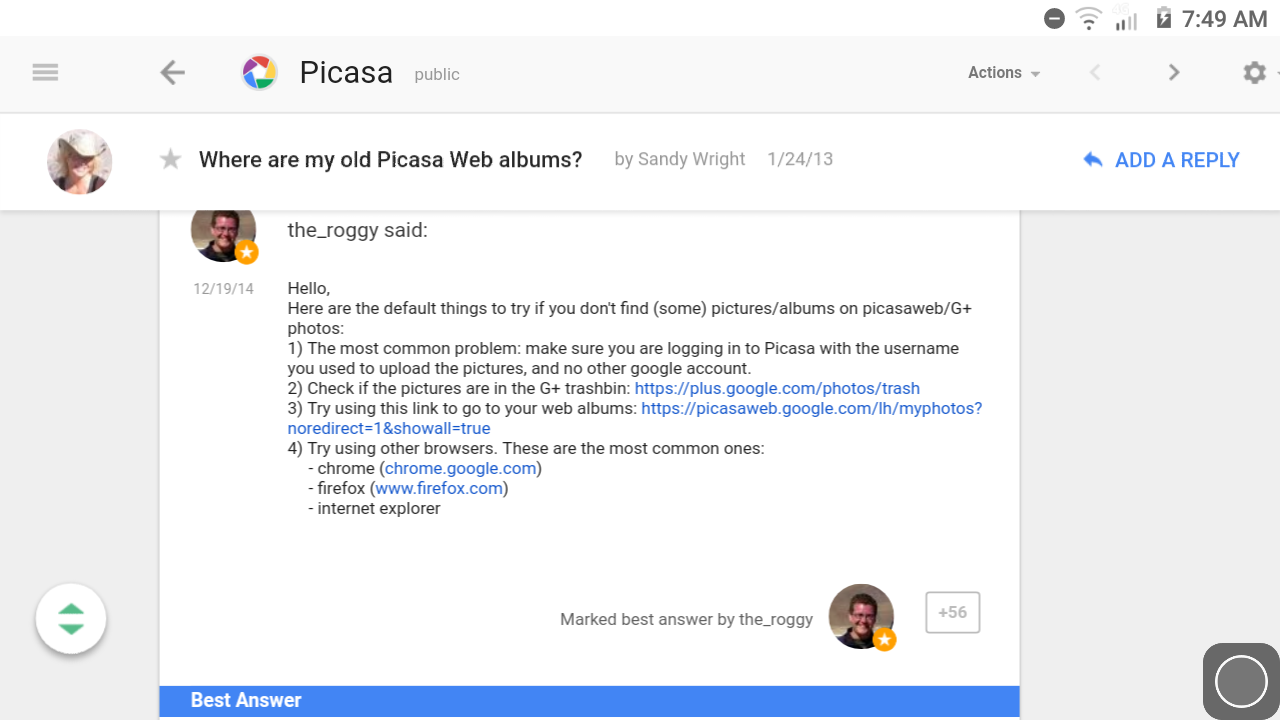Screen dimensions: 1280x720
Task: Go back with the left arrow
Action: (x=172, y=73)
